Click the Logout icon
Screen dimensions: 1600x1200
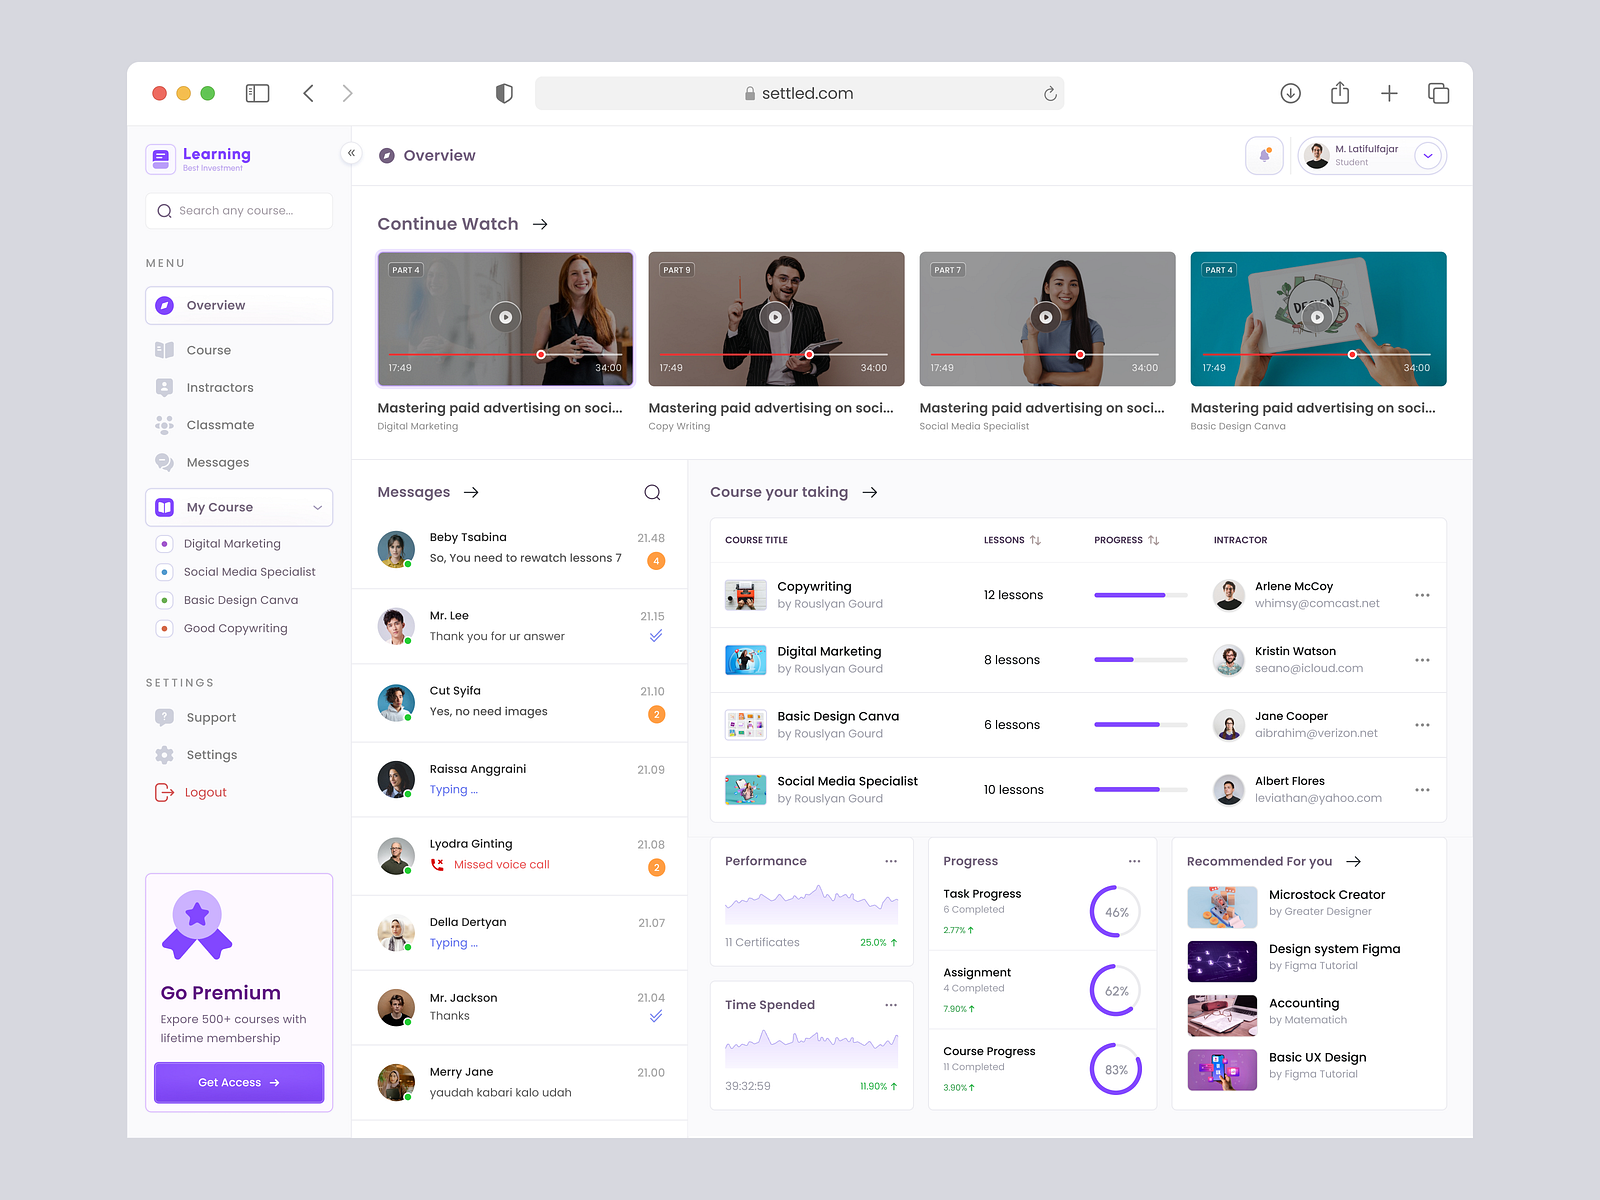click(163, 792)
